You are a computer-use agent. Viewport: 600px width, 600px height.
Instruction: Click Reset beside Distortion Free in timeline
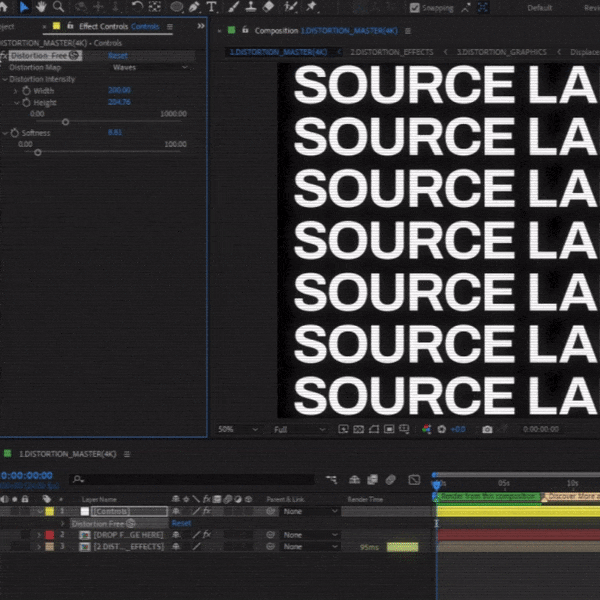point(181,523)
